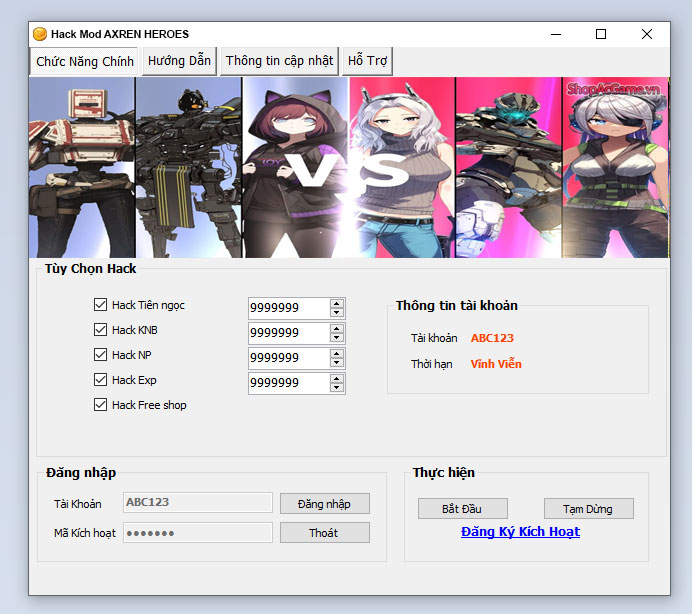Disable the Hack Exp checkbox

point(100,380)
